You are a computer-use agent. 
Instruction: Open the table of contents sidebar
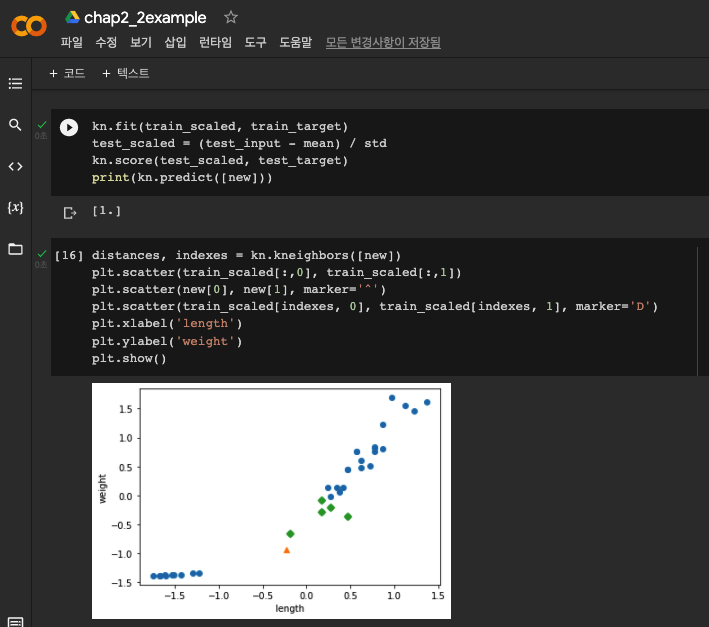pos(15,83)
